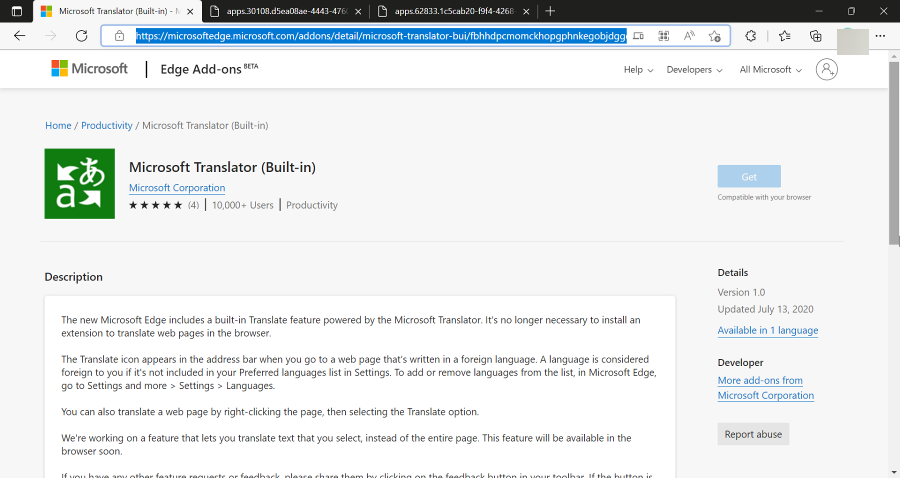Open the tab actions menu icon
The width and height of the screenshot is (900, 478).
point(17,11)
